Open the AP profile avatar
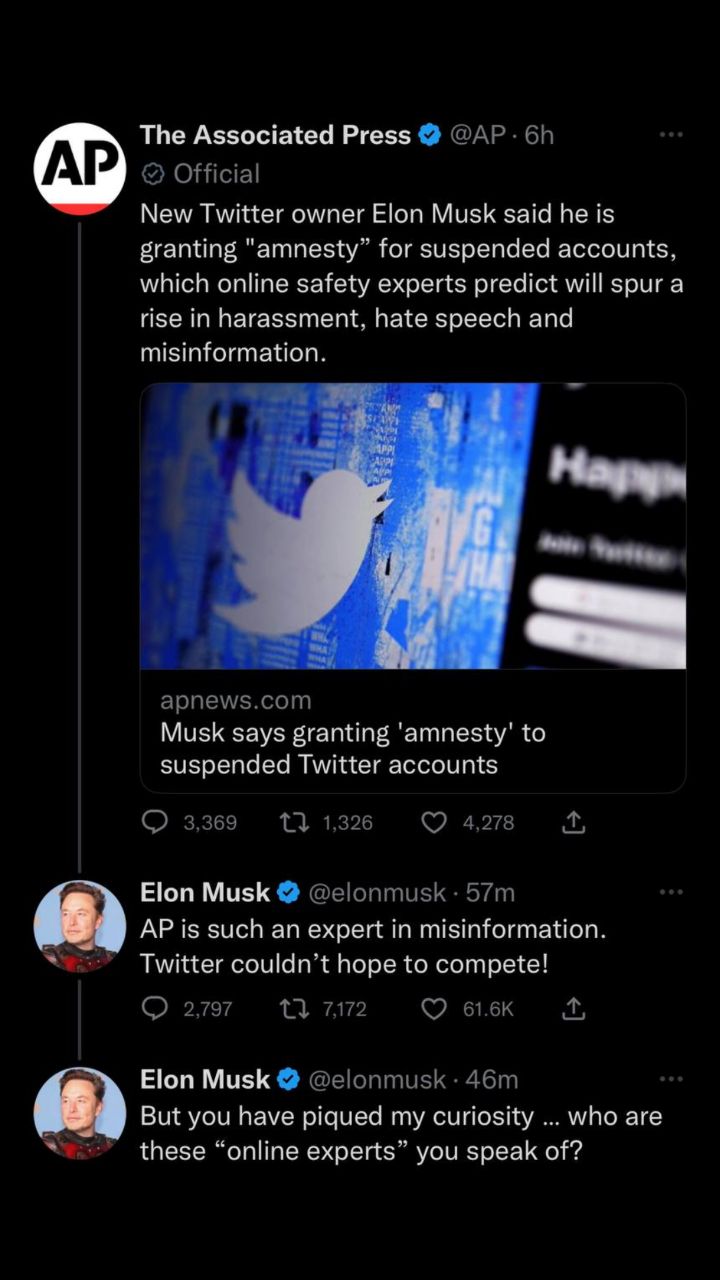 80,168
